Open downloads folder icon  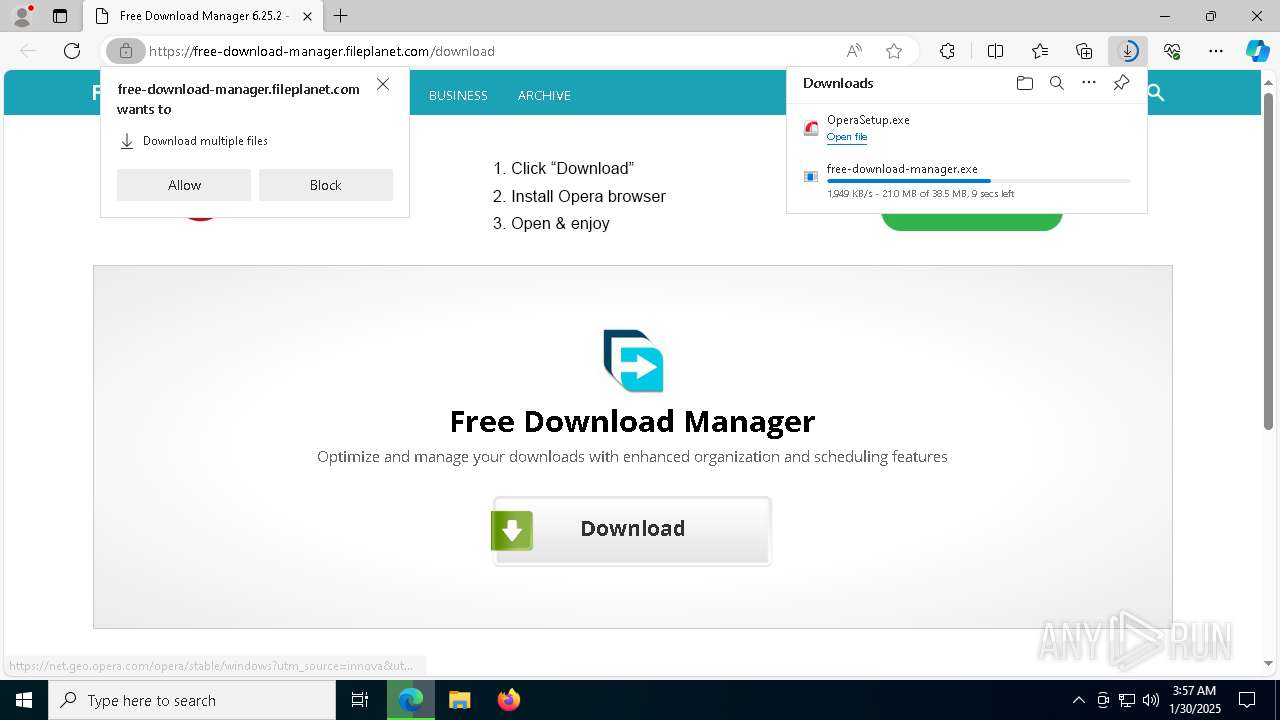click(1024, 83)
